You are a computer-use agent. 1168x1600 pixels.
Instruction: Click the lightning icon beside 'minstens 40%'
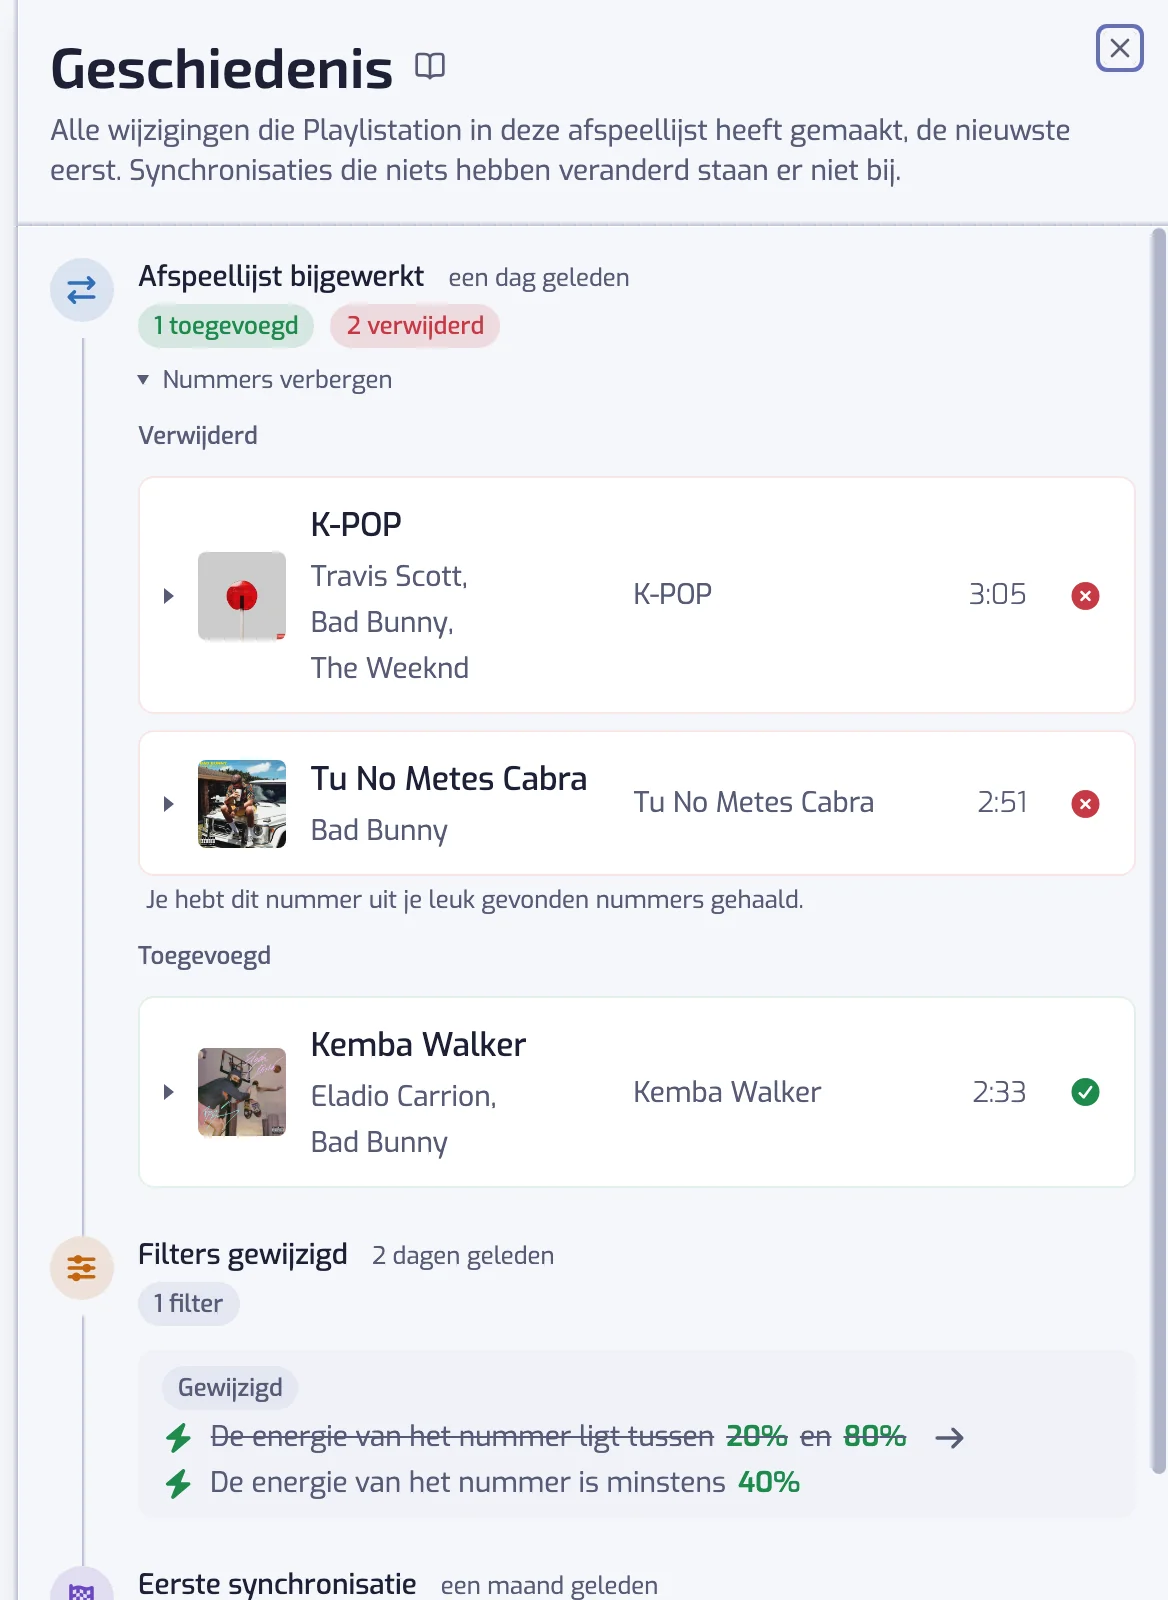[x=179, y=1484]
